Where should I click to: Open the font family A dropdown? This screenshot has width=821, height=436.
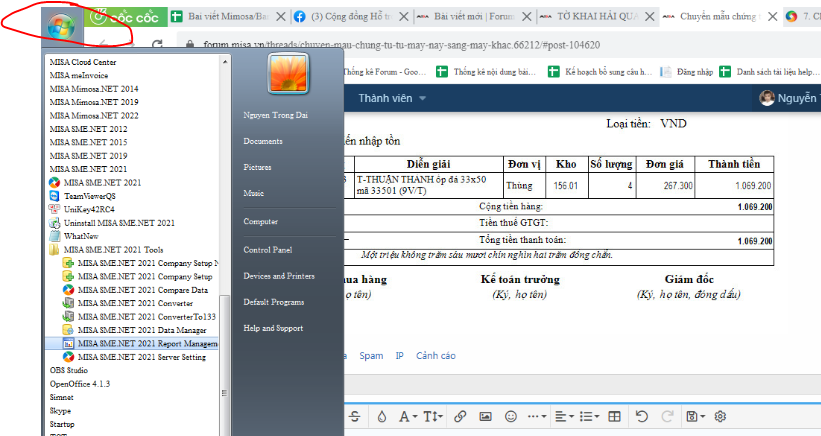tap(408, 417)
